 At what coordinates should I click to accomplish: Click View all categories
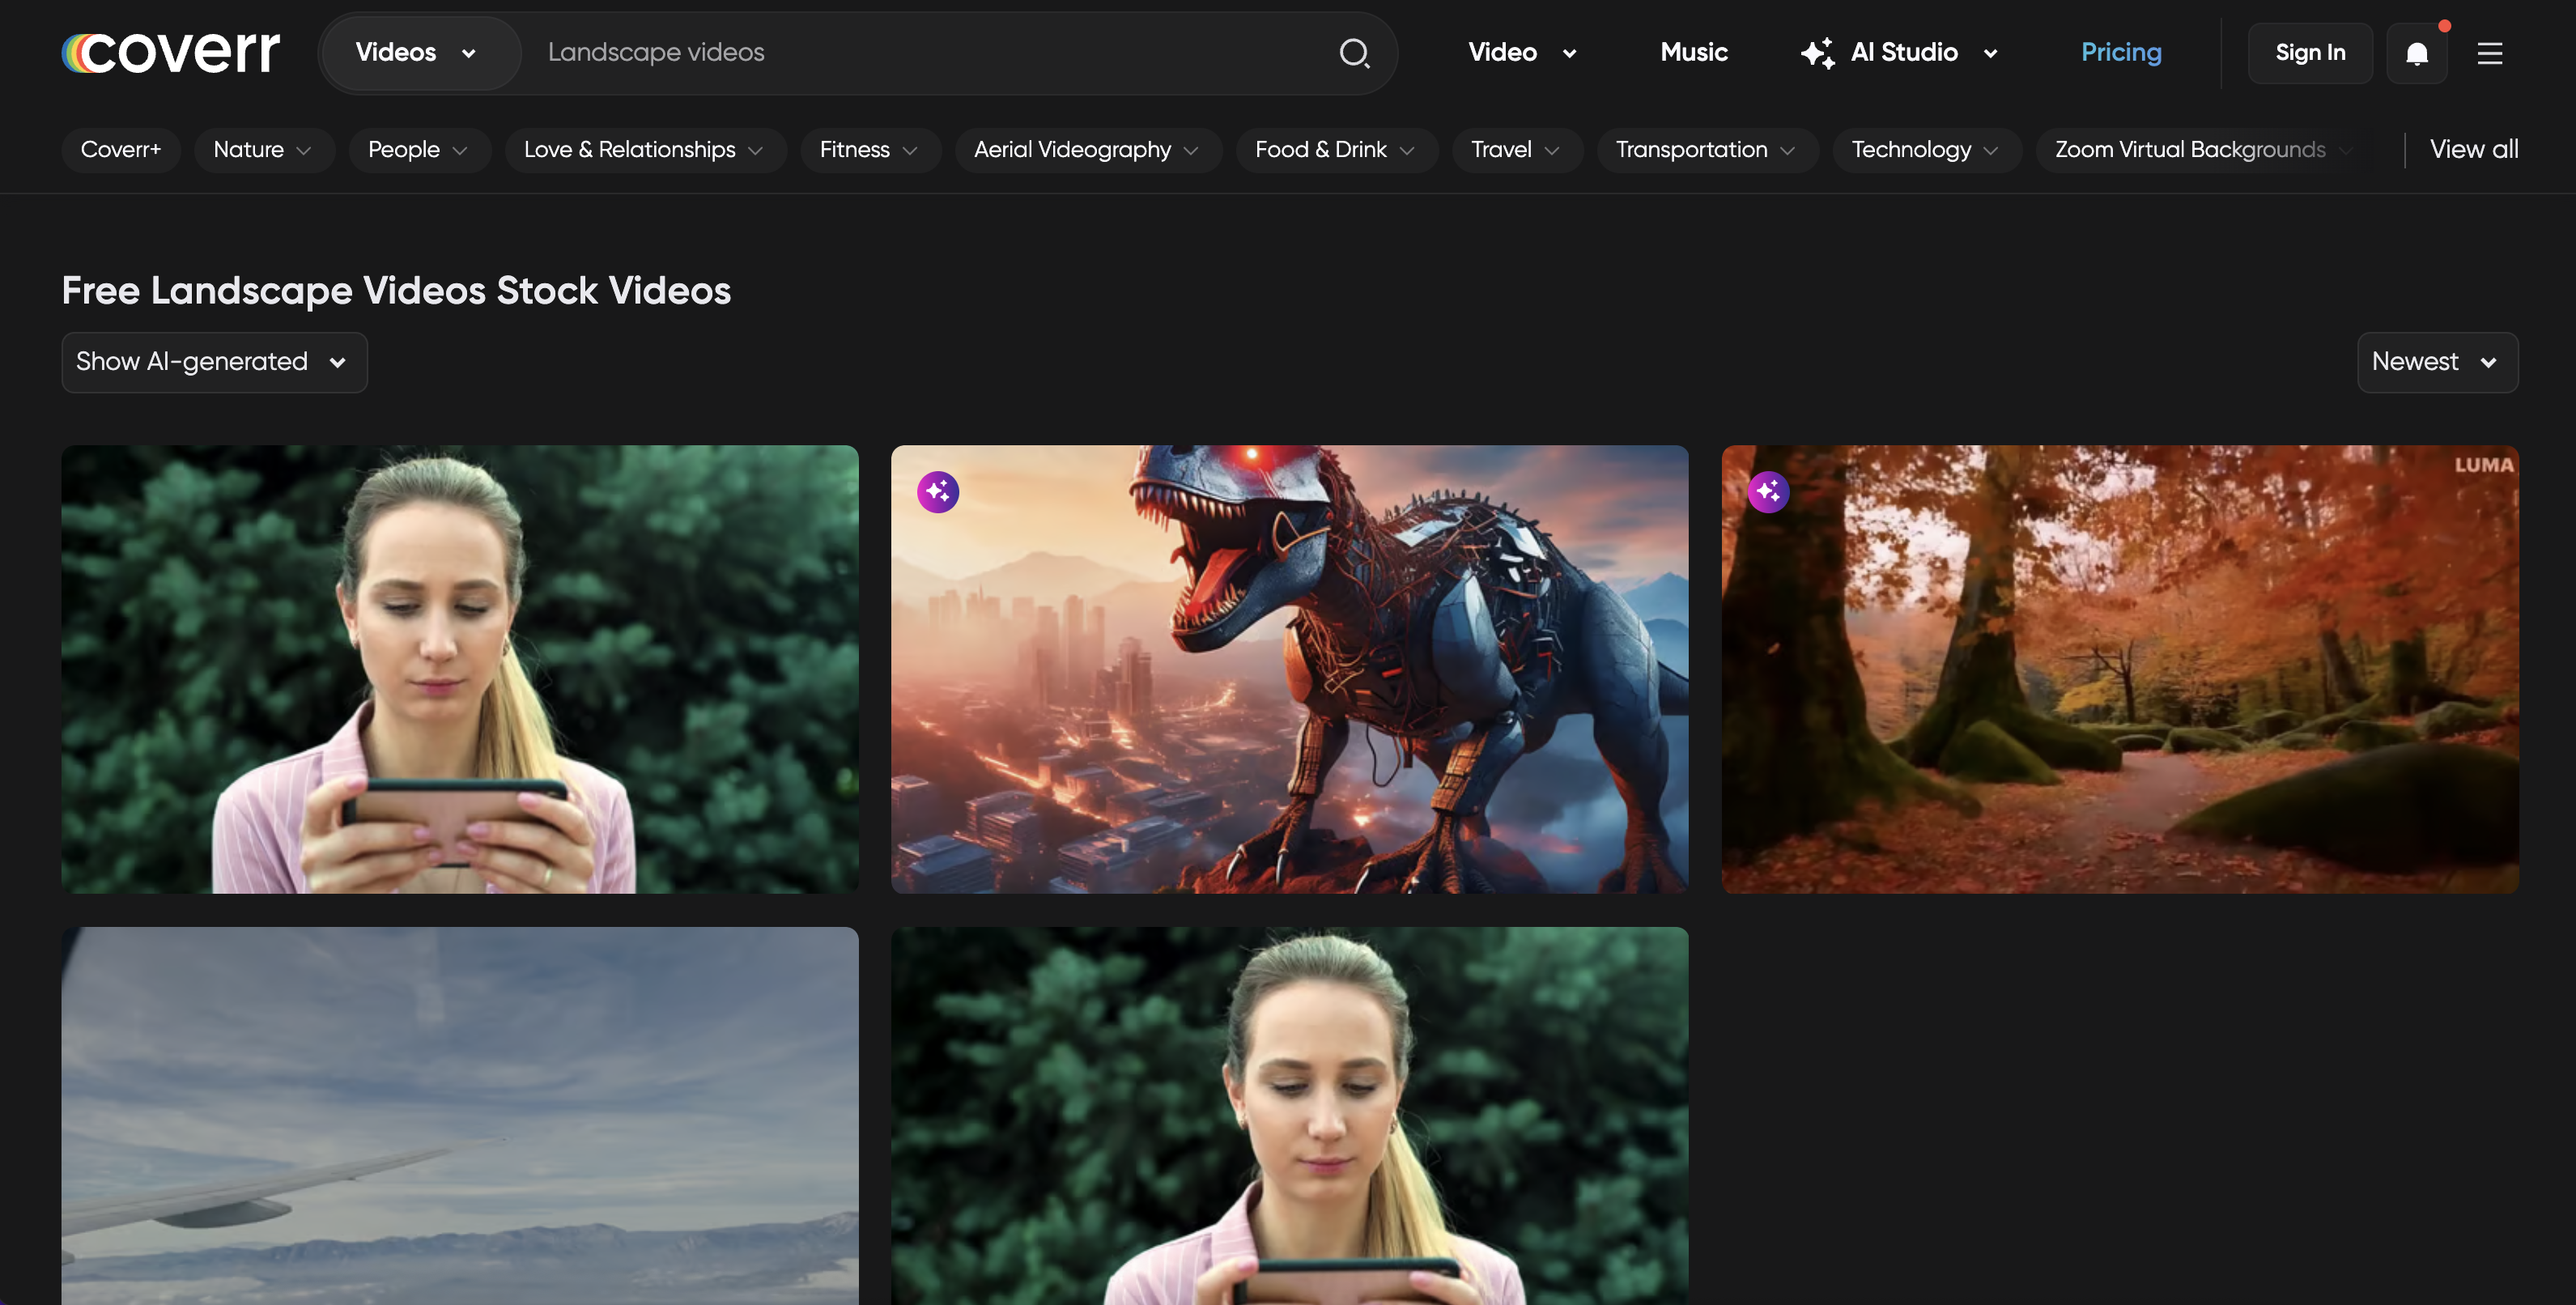(x=2473, y=149)
